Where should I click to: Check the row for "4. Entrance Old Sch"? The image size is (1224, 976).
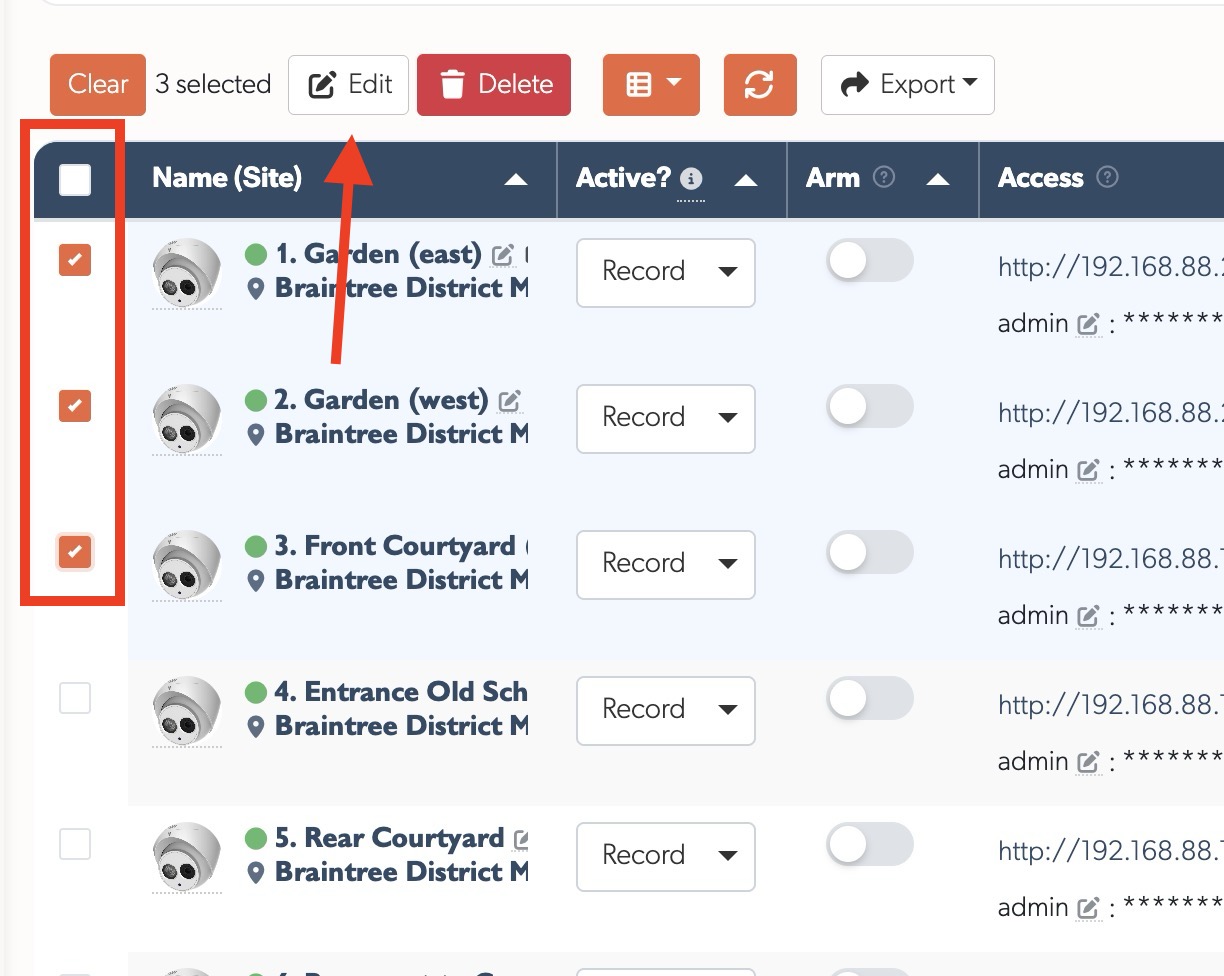(x=73, y=698)
